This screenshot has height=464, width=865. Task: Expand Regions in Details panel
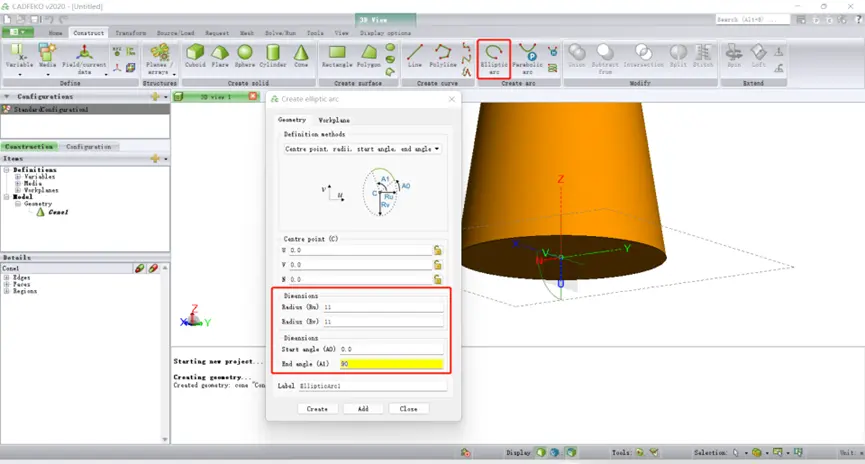[7, 291]
